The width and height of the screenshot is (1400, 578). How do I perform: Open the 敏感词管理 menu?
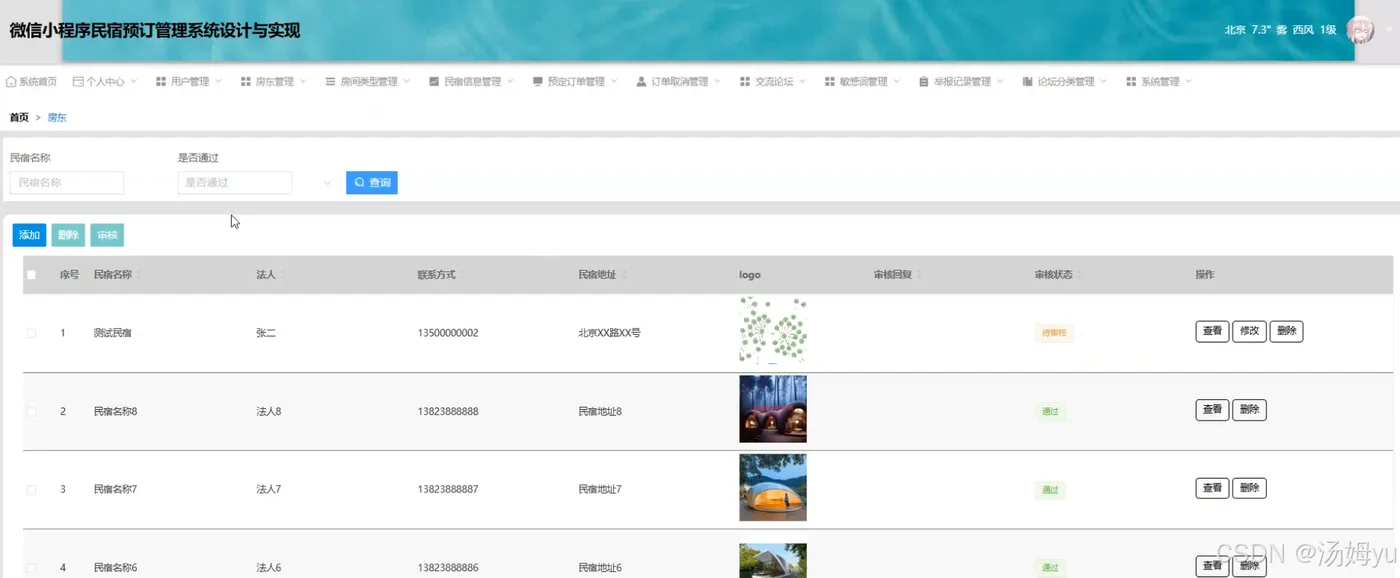tap(863, 82)
